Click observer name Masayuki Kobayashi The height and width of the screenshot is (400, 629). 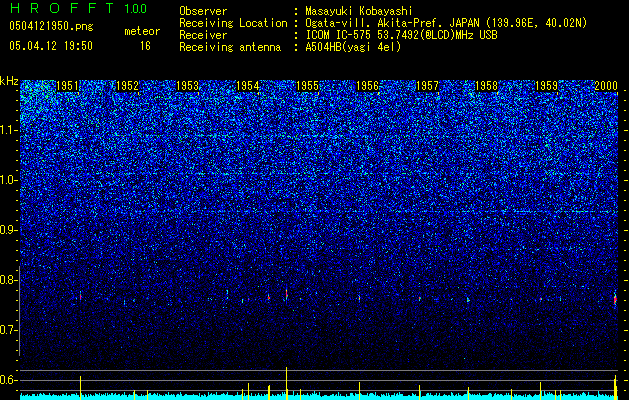[359, 11]
